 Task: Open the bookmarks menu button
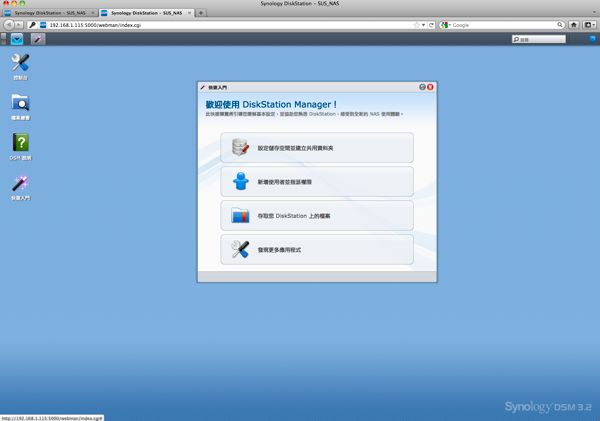(x=589, y=25)
